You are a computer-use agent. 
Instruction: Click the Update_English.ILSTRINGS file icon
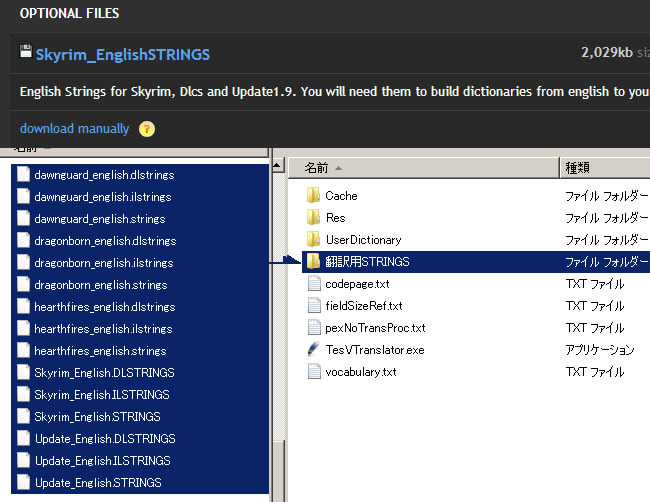[x=24, y=460]
